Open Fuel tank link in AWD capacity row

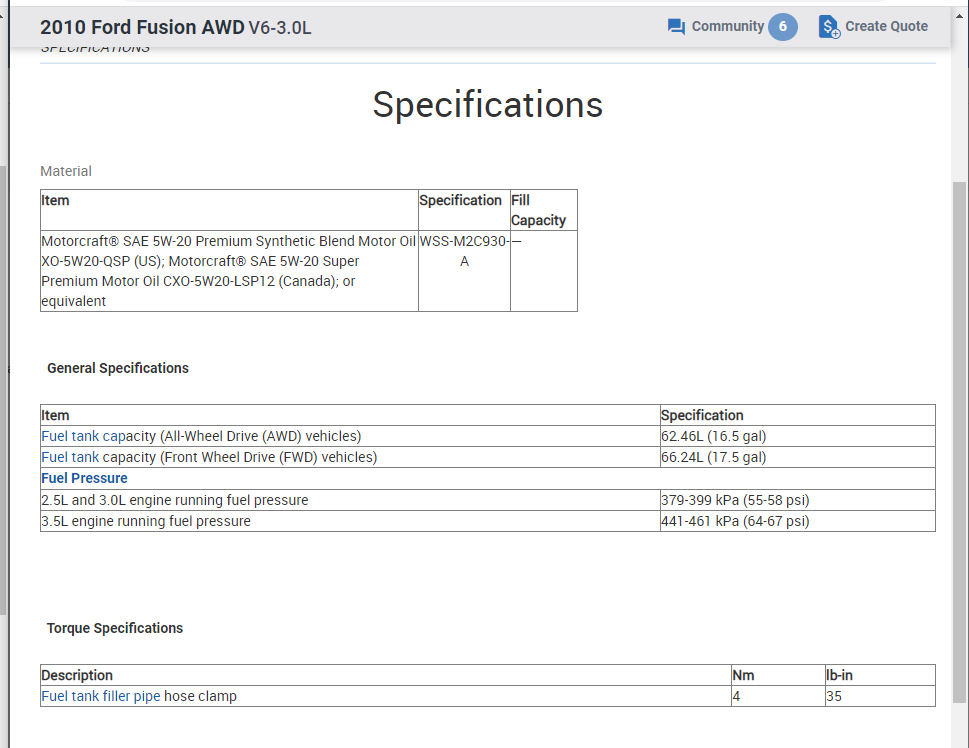[70, 436]
